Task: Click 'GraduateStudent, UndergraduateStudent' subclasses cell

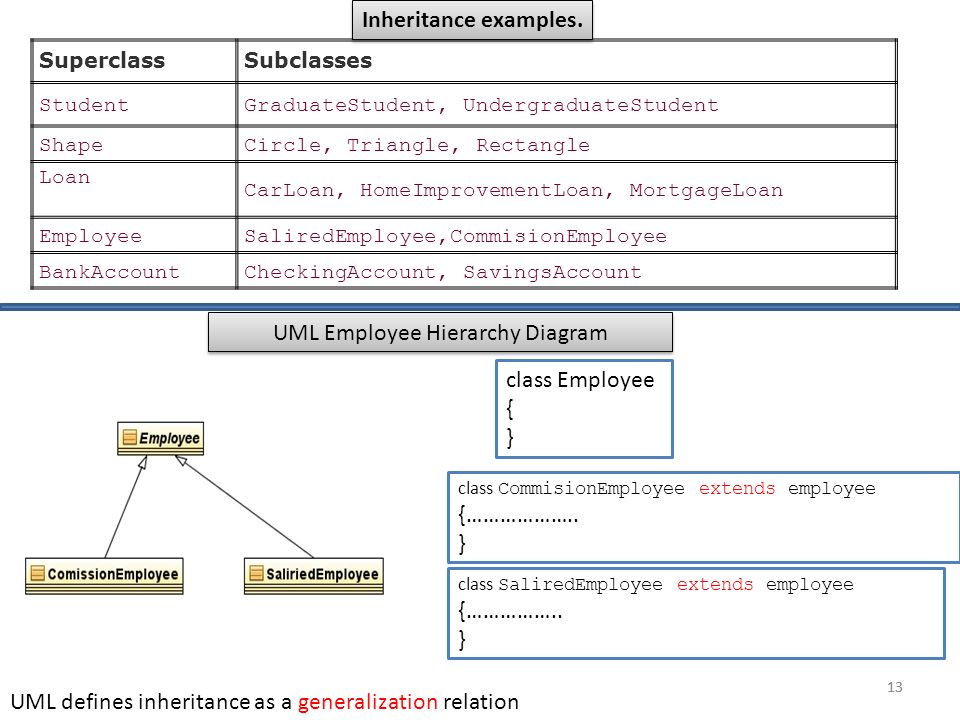Action: coord(566,105)
